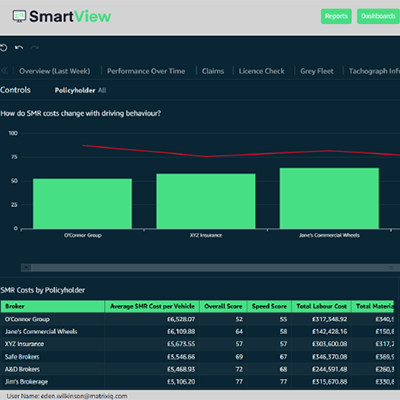The image size is (400, 400).
Task: Click the £303,600.08 labour cost cell
Action: [329, 344]
